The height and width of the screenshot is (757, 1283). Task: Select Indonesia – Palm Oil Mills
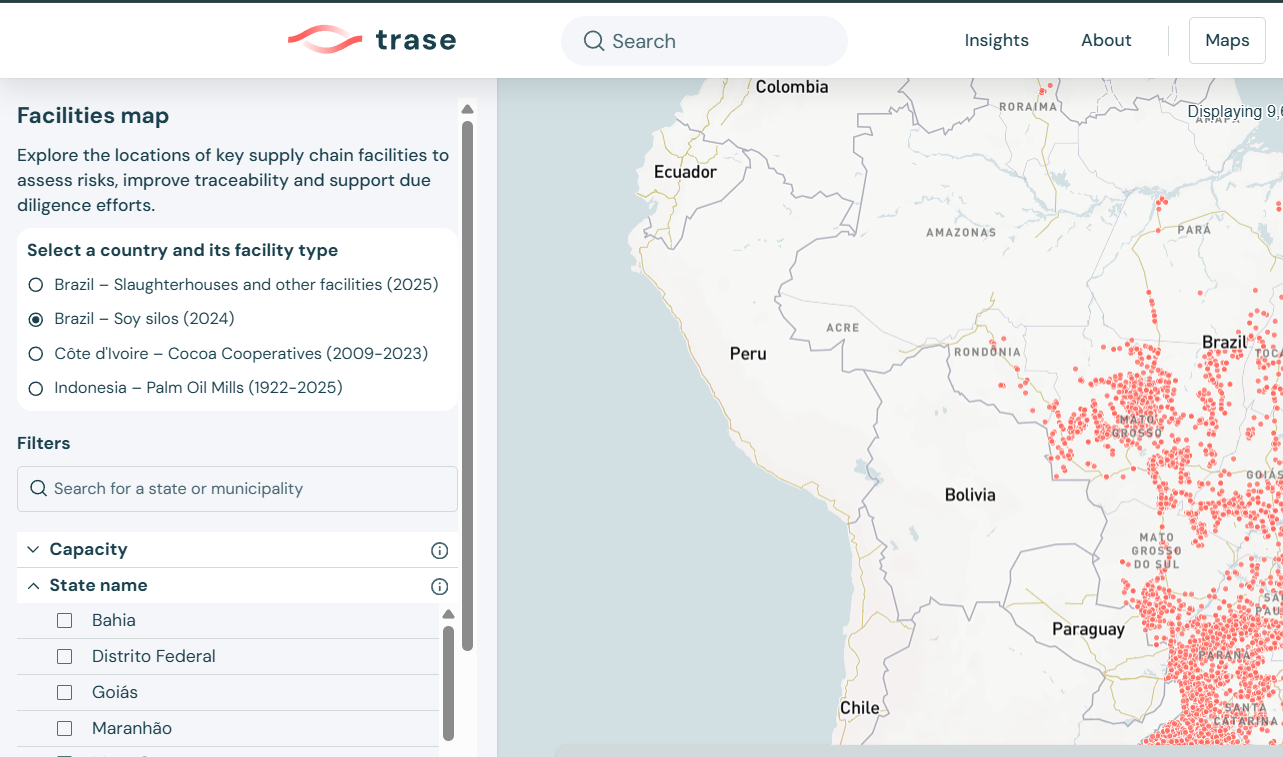35,387
